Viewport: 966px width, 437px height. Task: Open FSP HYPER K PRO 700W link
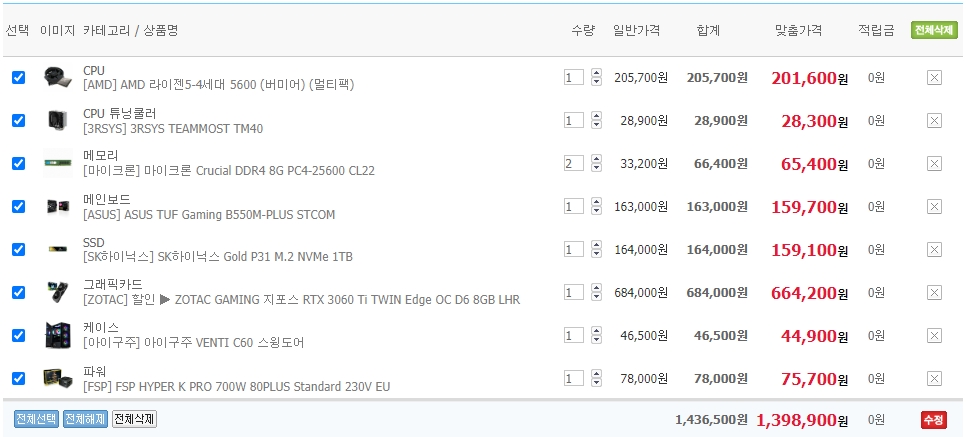pos(237,386)
